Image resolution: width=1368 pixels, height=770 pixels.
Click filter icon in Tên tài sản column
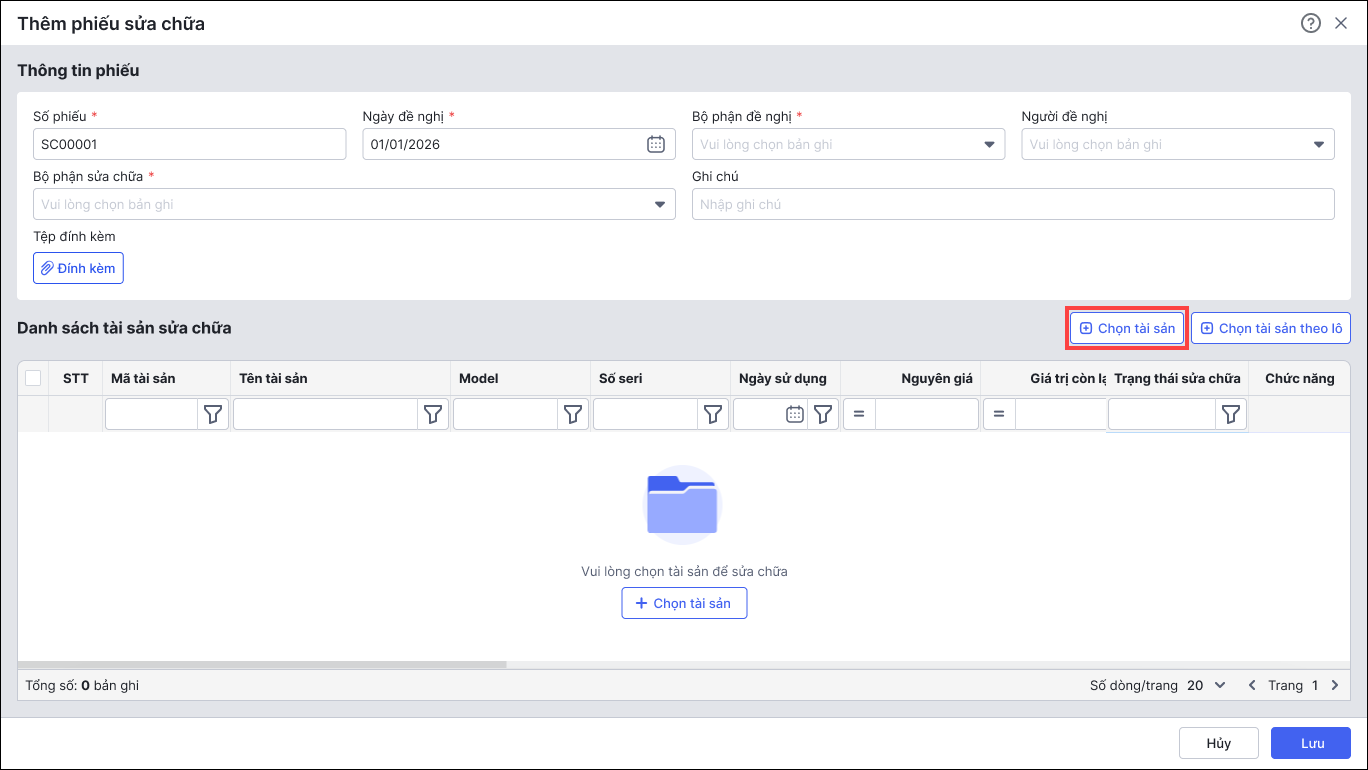point(433,414)
